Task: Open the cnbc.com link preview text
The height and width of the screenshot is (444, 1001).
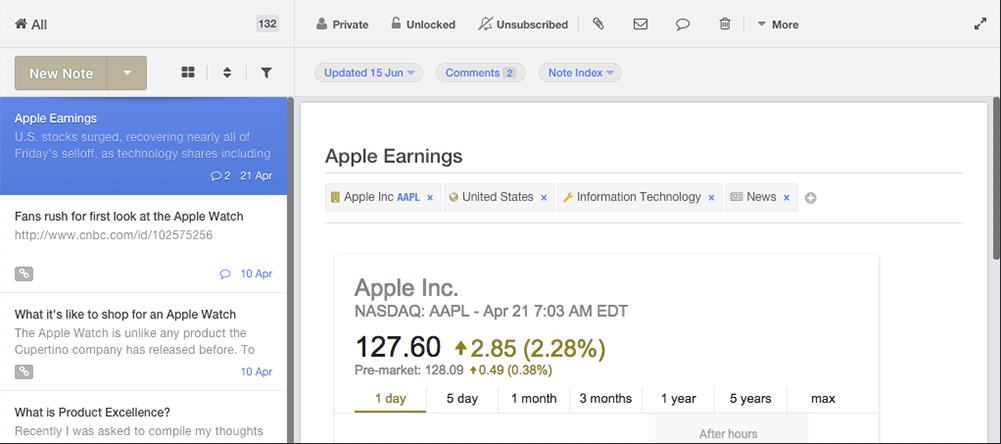Action: click(x=114, y=235)
